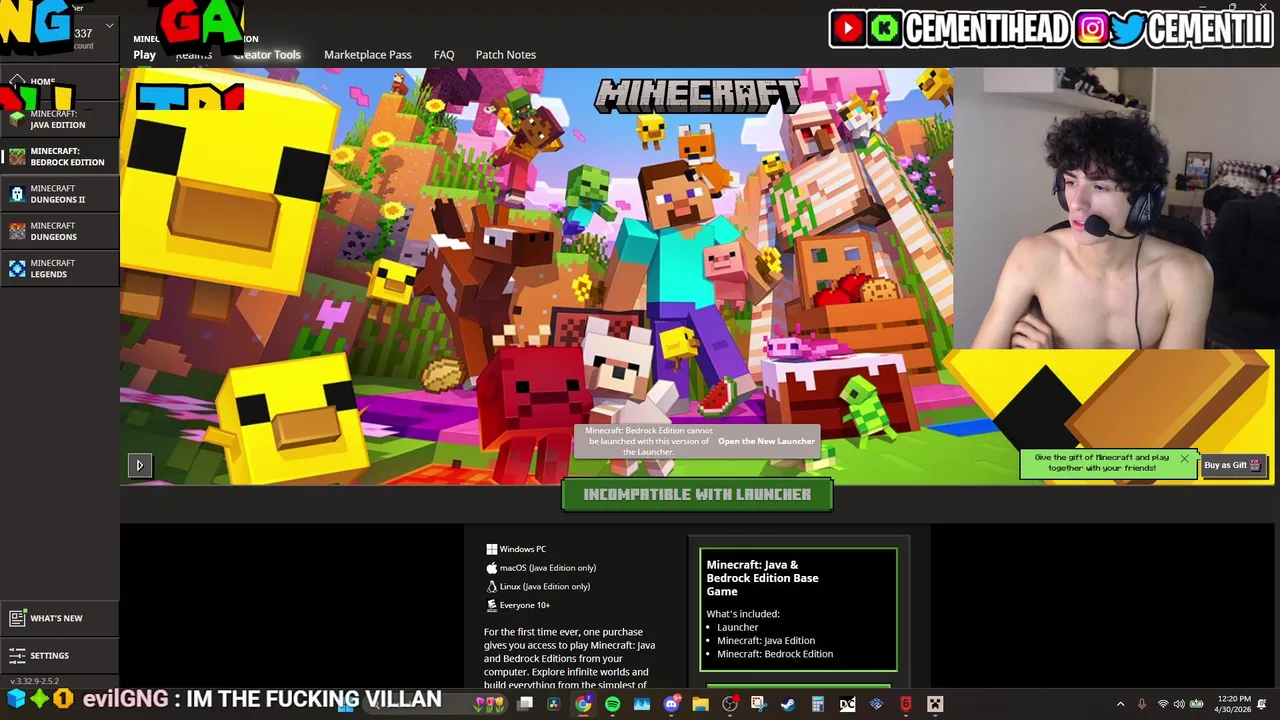This screenshot has height=720, width=1280.
Task: Switch to the Play tab
Action: 145,55
